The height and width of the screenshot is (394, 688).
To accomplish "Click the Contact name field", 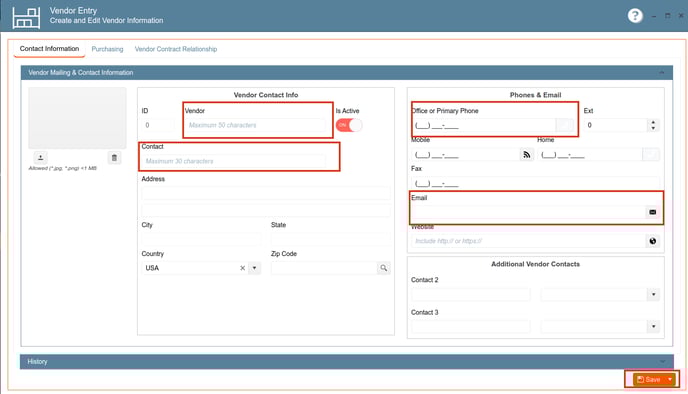I will [233, 161].
